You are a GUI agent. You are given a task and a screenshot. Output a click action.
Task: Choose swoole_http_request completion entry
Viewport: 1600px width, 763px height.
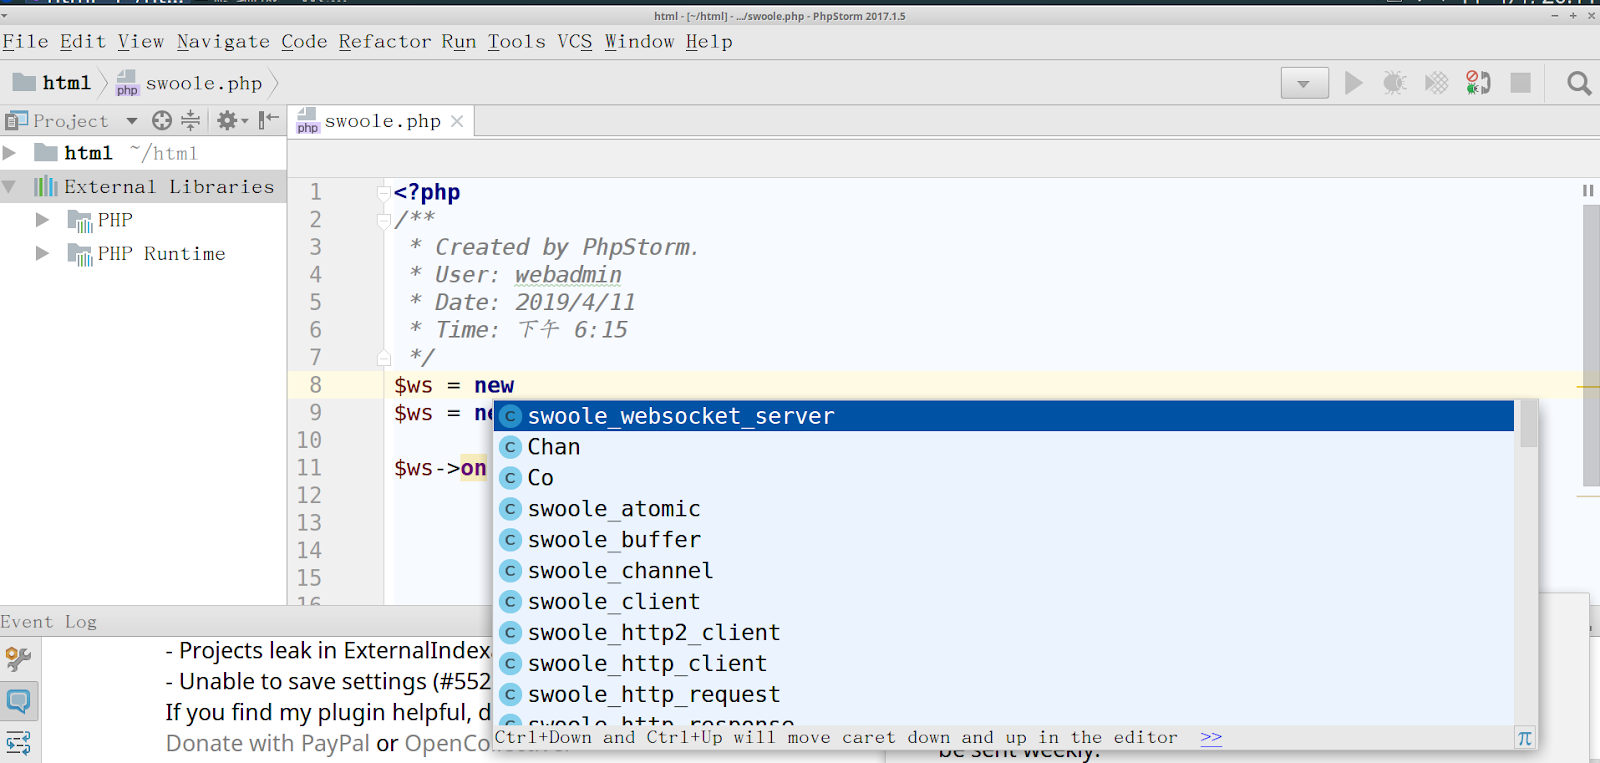pyautogui.click(x=1004, y=695)
